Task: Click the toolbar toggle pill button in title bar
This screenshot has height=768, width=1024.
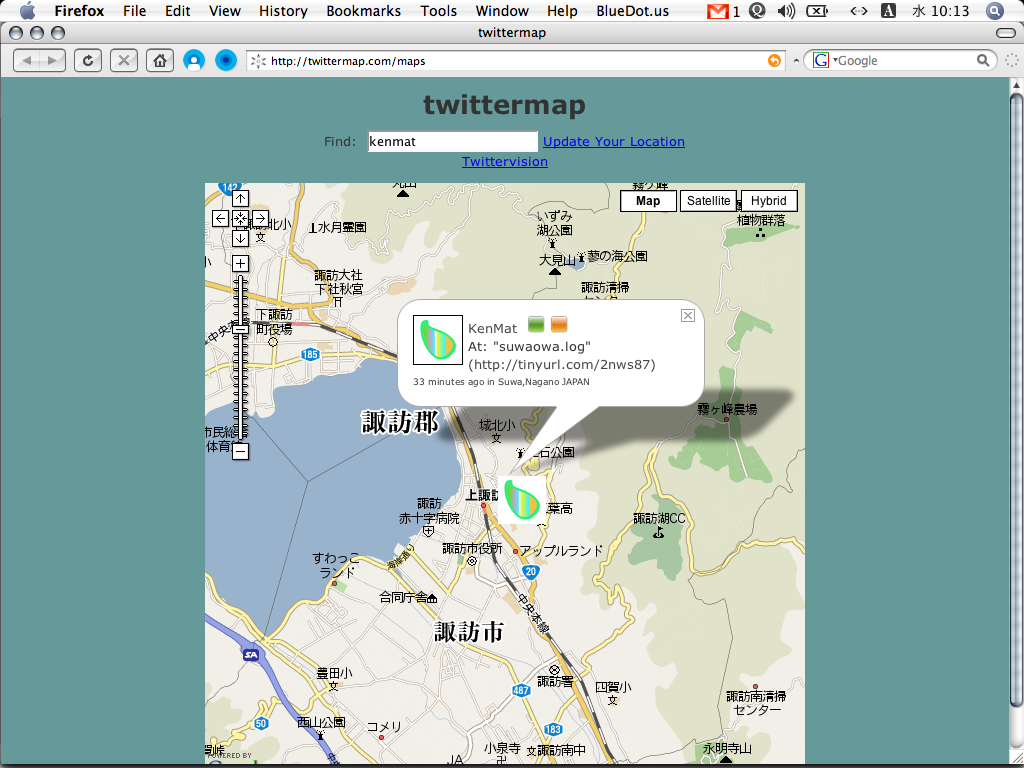Action: point(1005,33)
